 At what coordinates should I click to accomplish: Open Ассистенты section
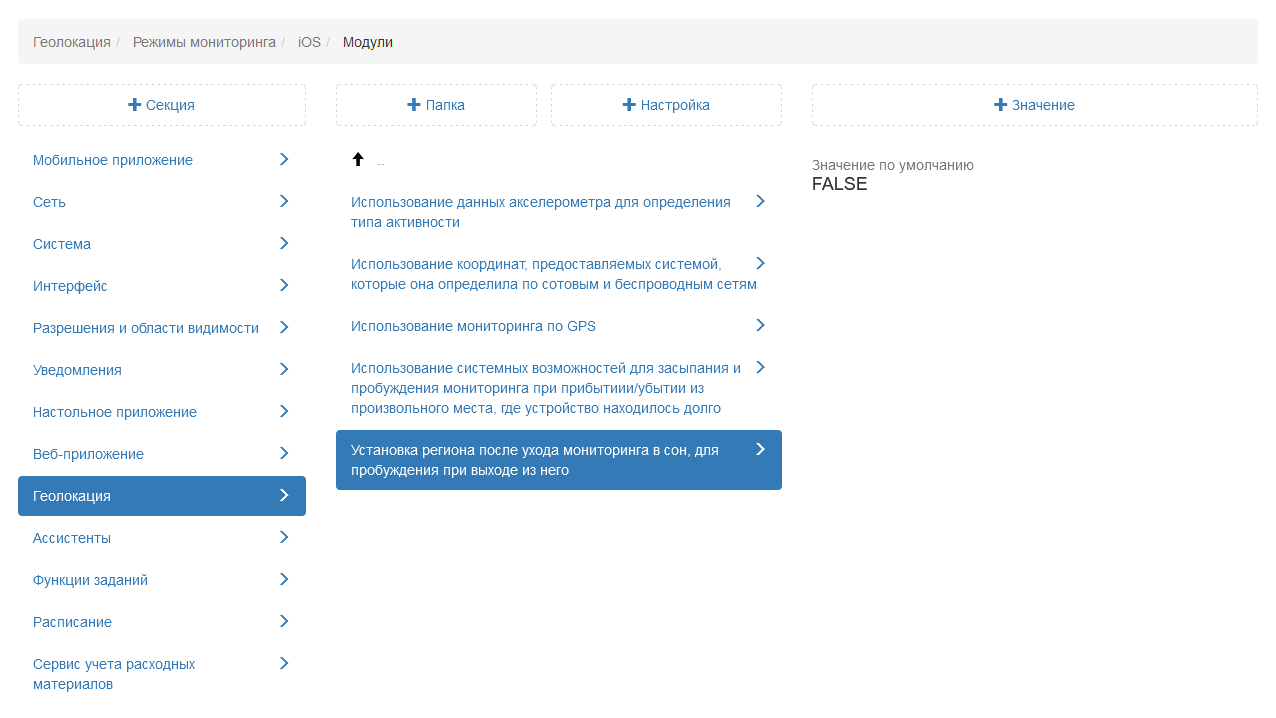point(72,538)
